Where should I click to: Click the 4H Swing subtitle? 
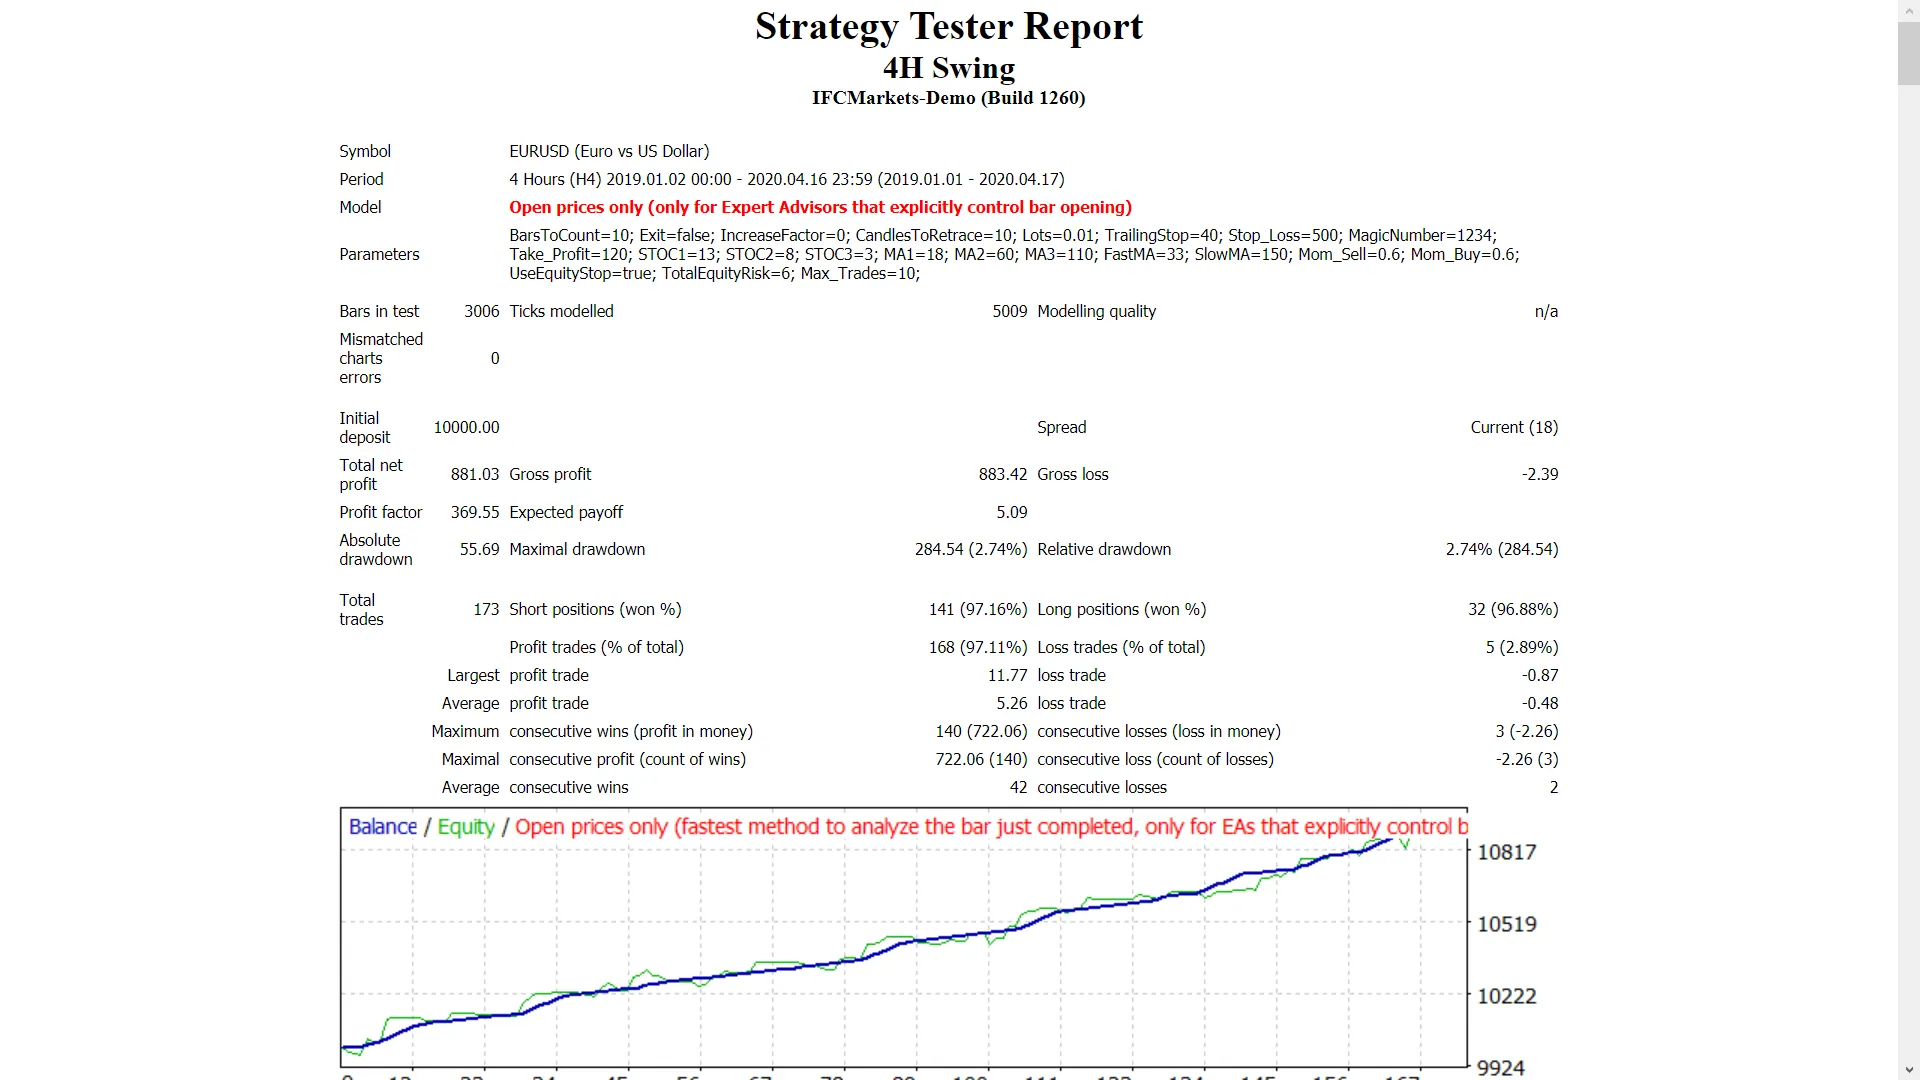pyautogui.click(x=948, y=68)
